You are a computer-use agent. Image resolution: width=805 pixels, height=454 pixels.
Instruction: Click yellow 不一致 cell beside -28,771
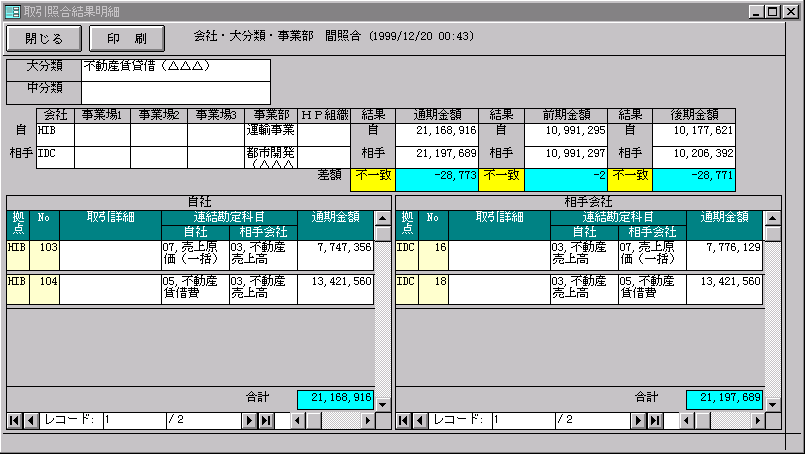(x=630, y=180)
